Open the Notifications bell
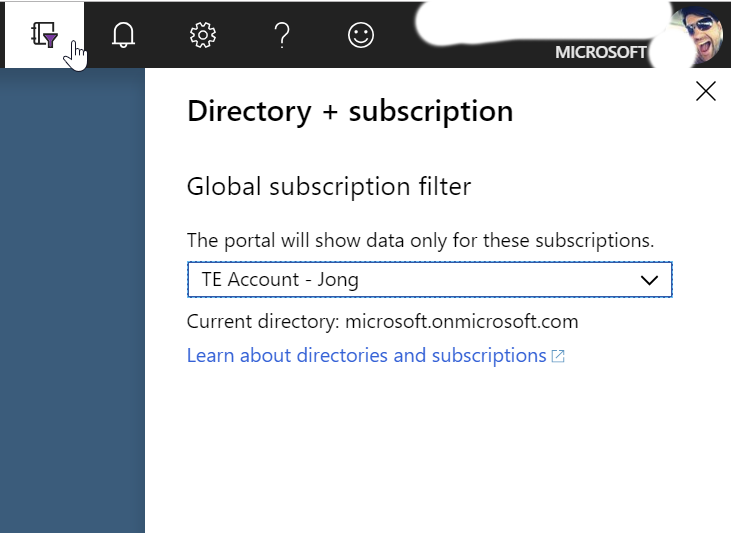 point(123,35)
